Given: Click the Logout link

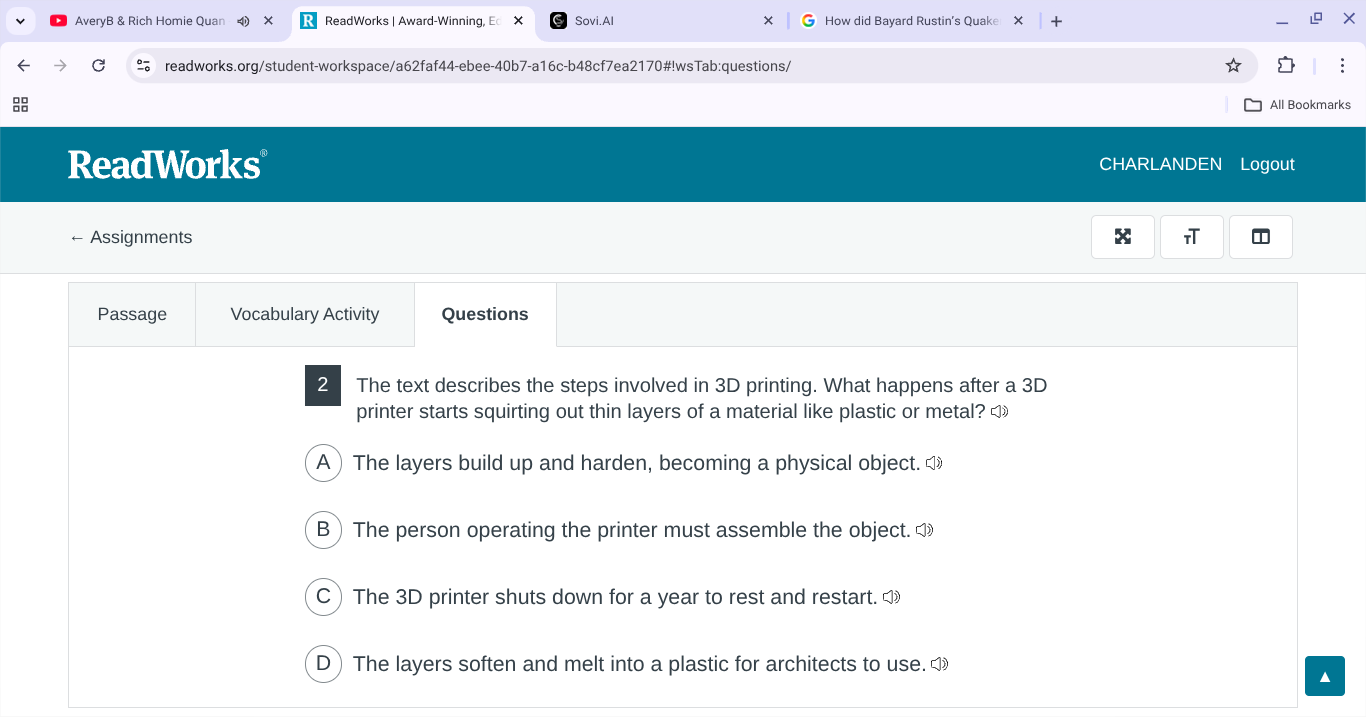Looking at the screenshot, I should tap(1267, 164).
